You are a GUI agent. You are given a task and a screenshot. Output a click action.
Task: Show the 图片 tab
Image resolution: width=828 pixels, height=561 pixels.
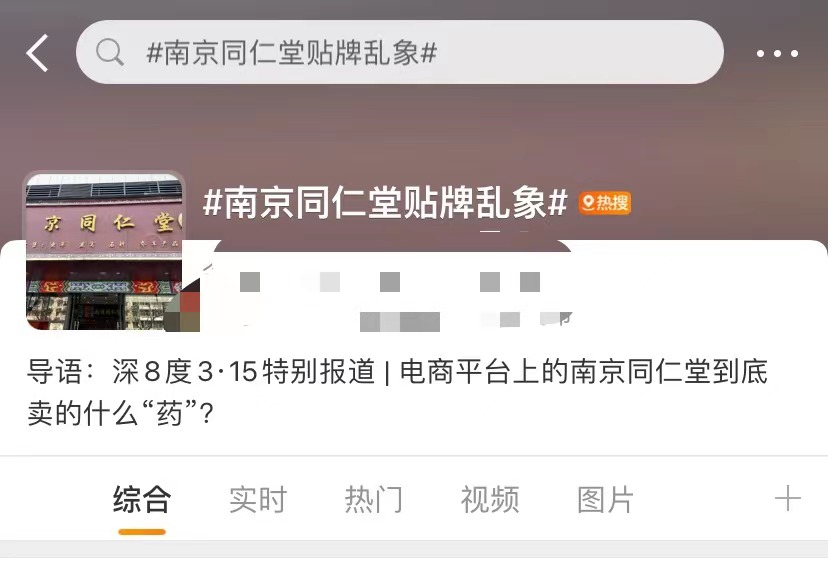pyautogui.click(x=605, y=499)
